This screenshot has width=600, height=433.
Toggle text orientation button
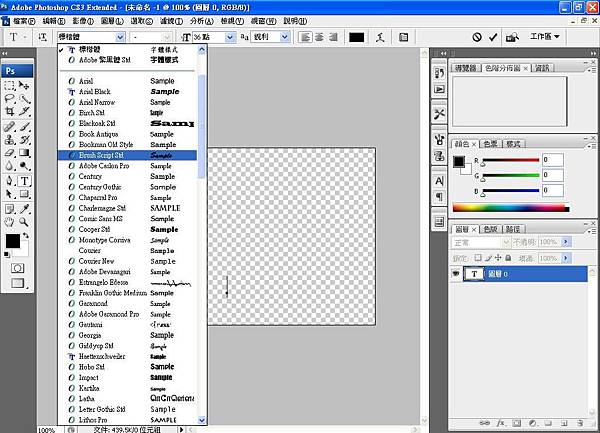click(x=42, y=37)
